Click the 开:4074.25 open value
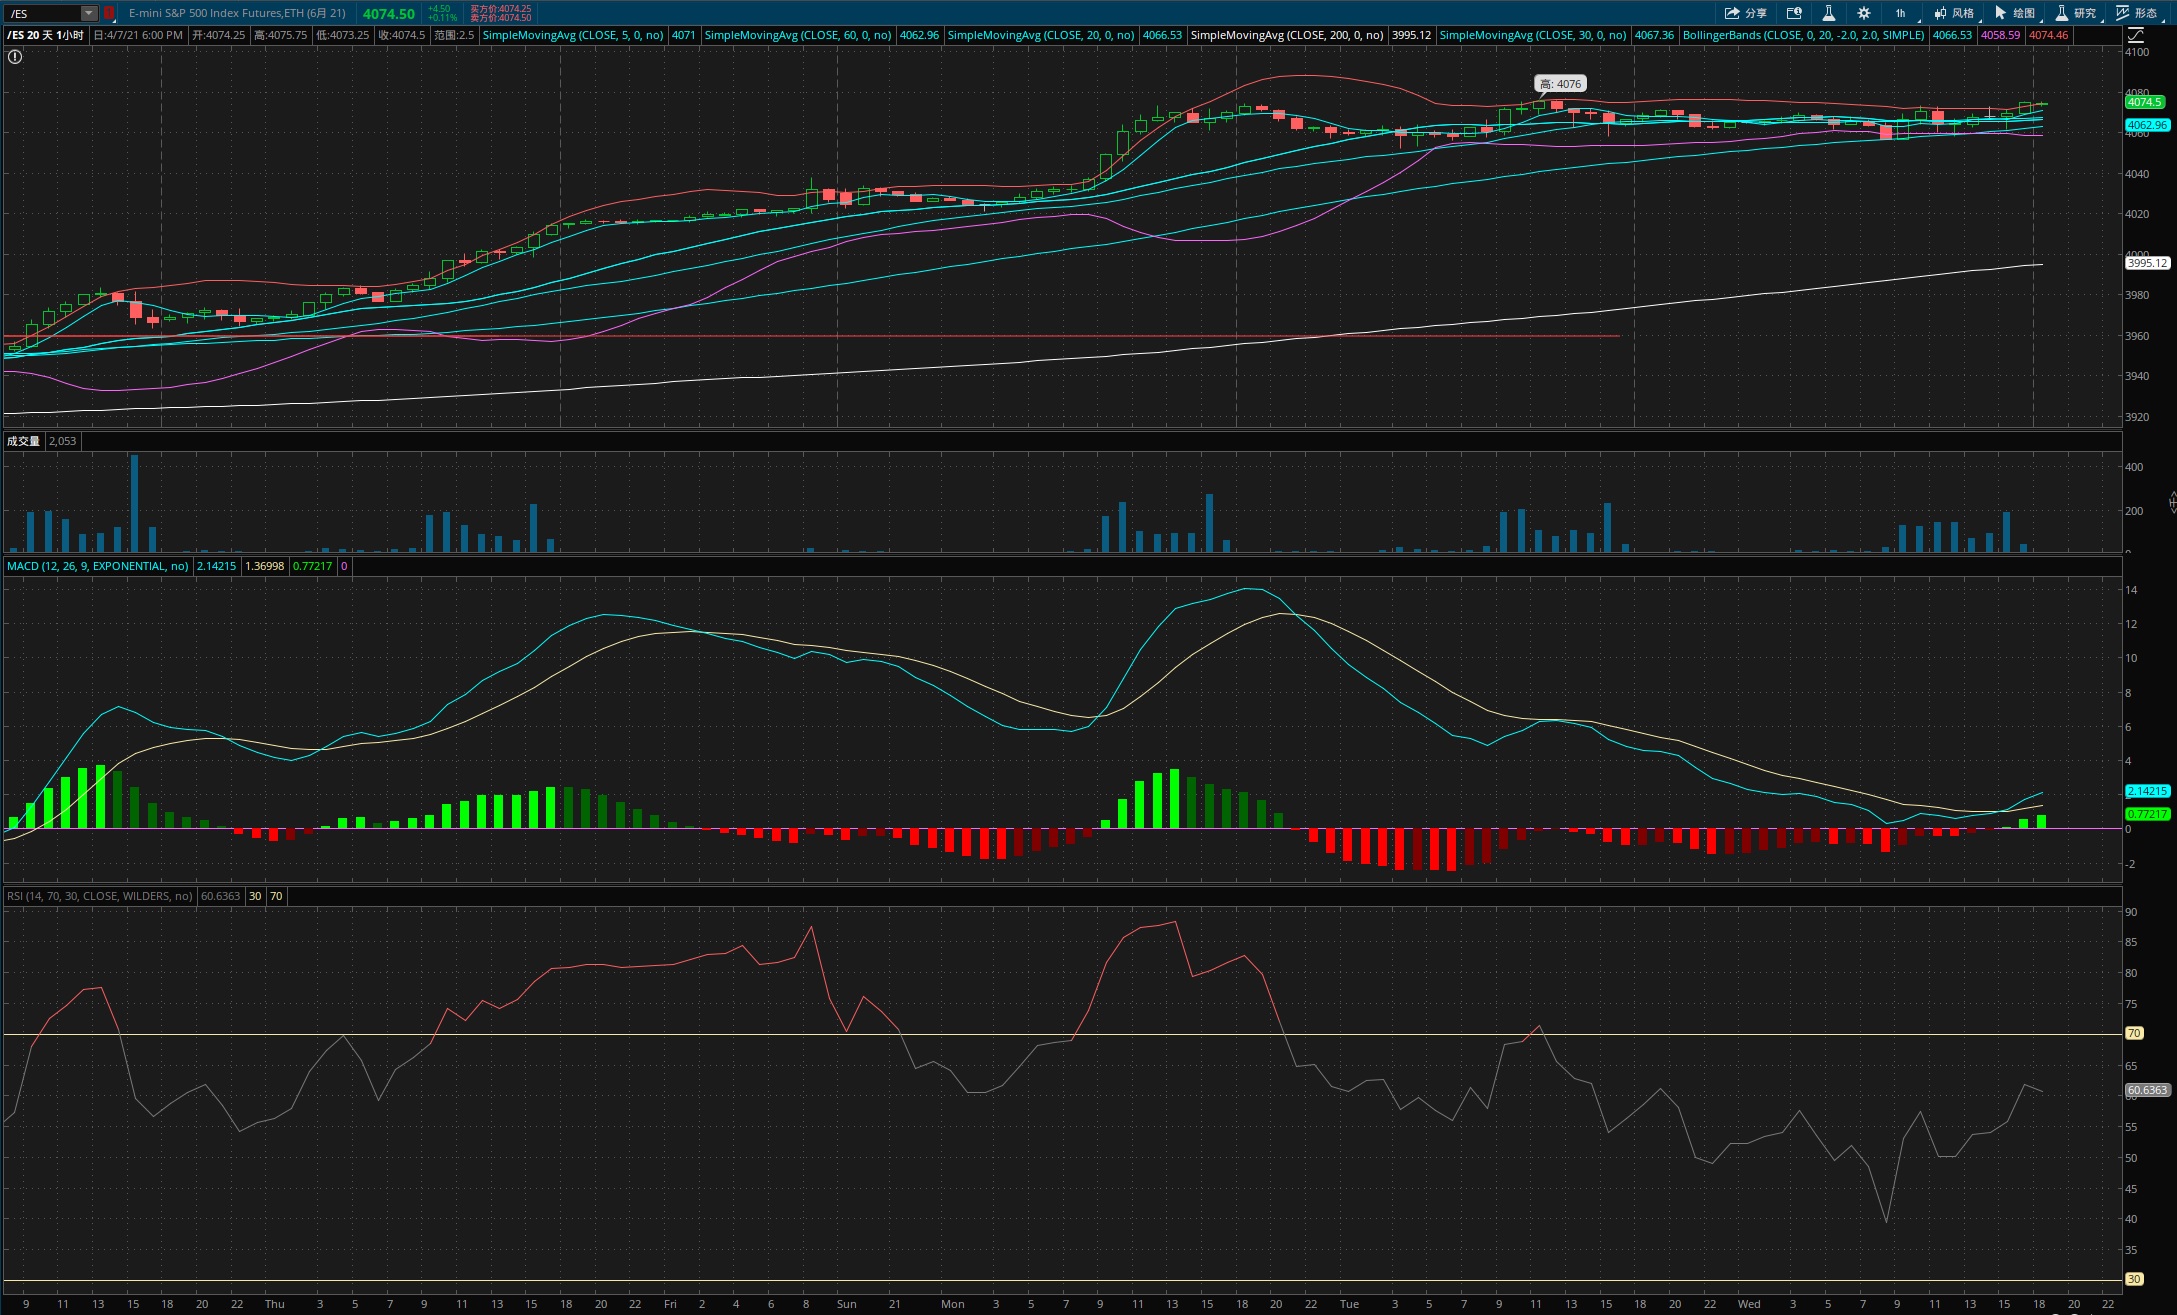The height and width of the screenshot is (1315, 2177). [219, 35]
